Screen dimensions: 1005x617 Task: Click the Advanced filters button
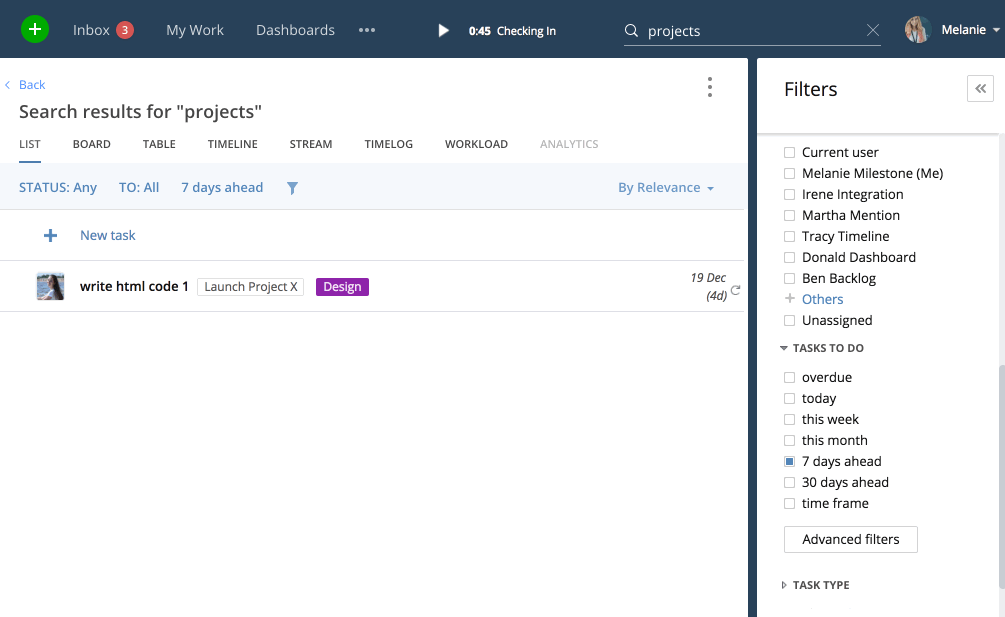[x=850, y=540]
